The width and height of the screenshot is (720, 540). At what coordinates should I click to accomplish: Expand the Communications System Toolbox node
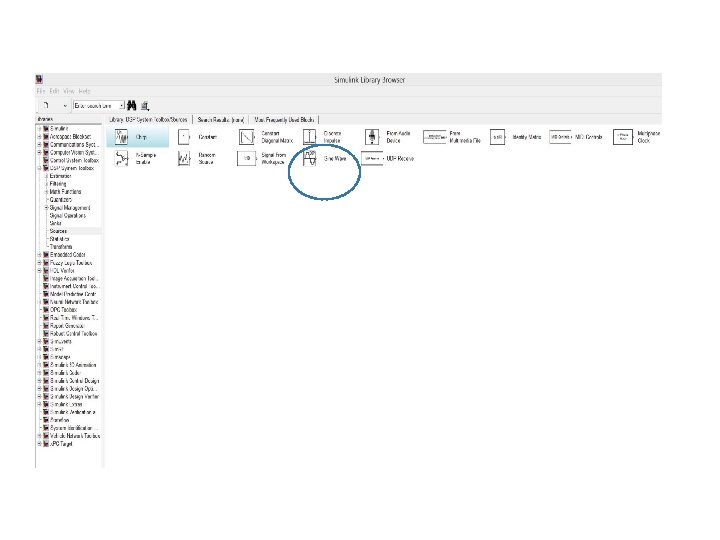click(39, 144)
